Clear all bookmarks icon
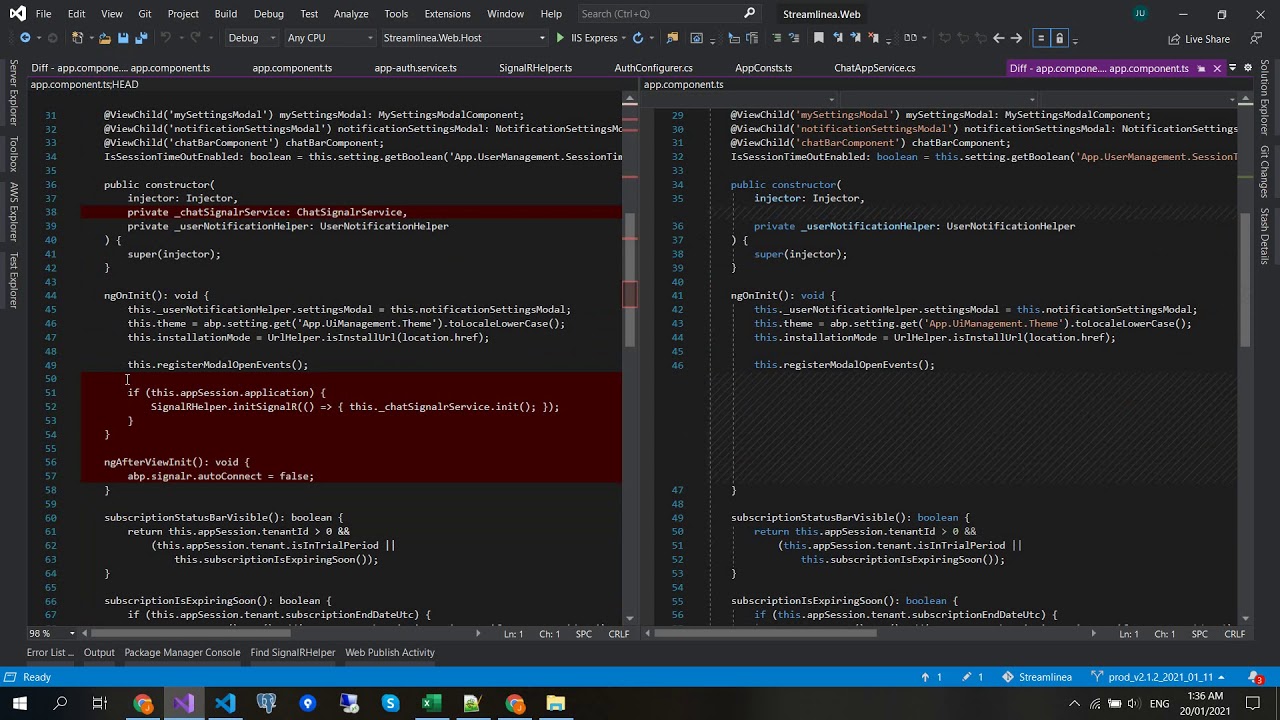 pos(873,38)
